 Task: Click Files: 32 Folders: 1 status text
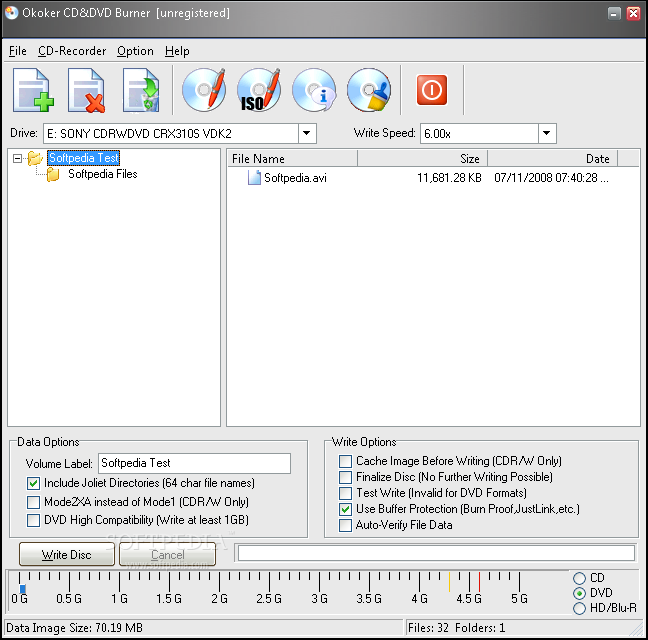coord(456,628)
